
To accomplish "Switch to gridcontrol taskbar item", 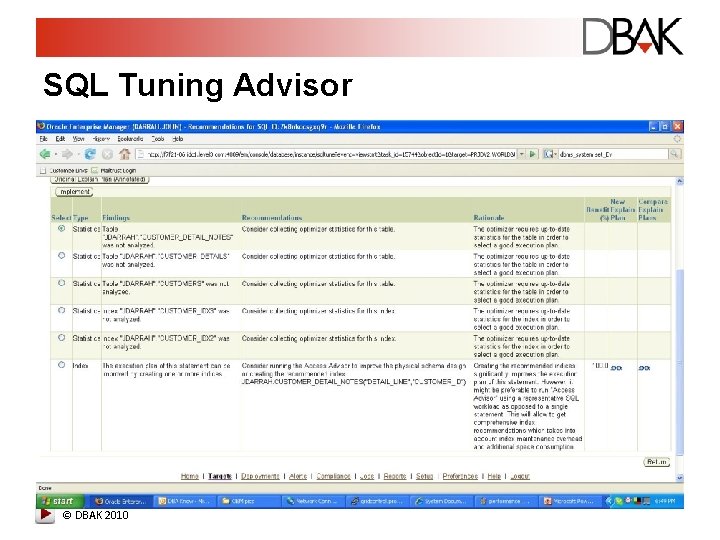I will [x=376, y=501].
